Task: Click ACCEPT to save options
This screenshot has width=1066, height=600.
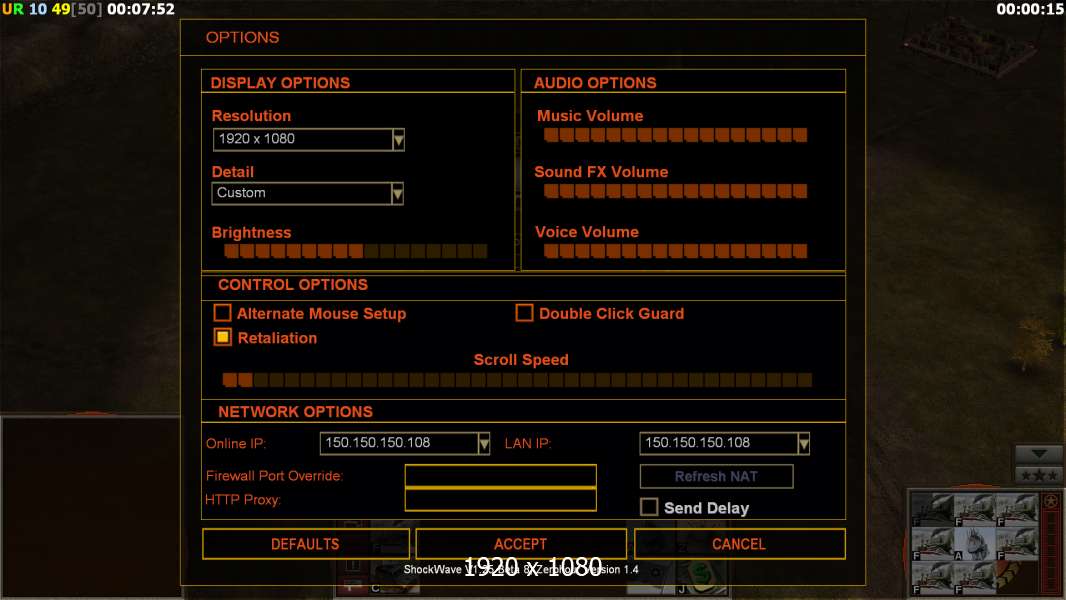Action: 521,544
